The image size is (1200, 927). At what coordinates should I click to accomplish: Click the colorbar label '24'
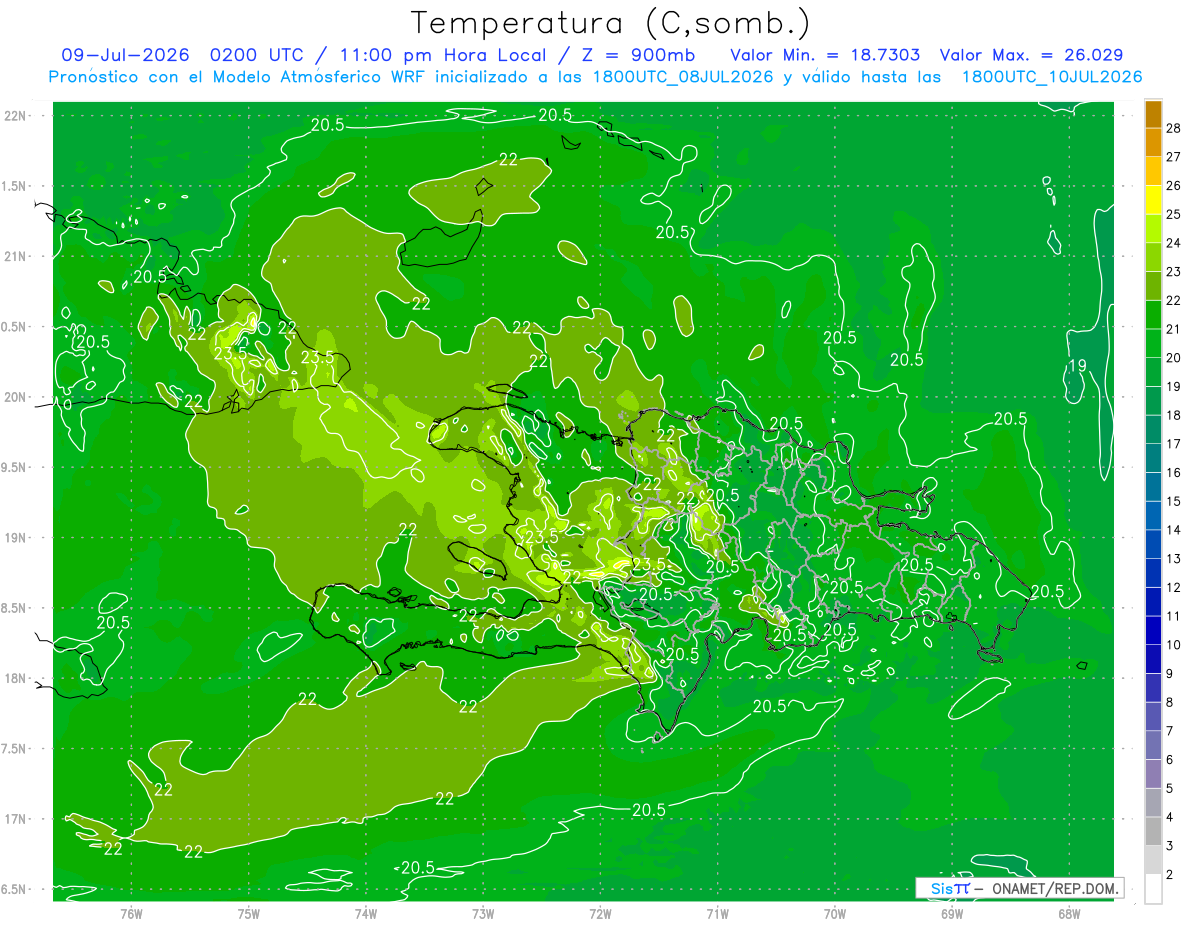coord(1174,243)
